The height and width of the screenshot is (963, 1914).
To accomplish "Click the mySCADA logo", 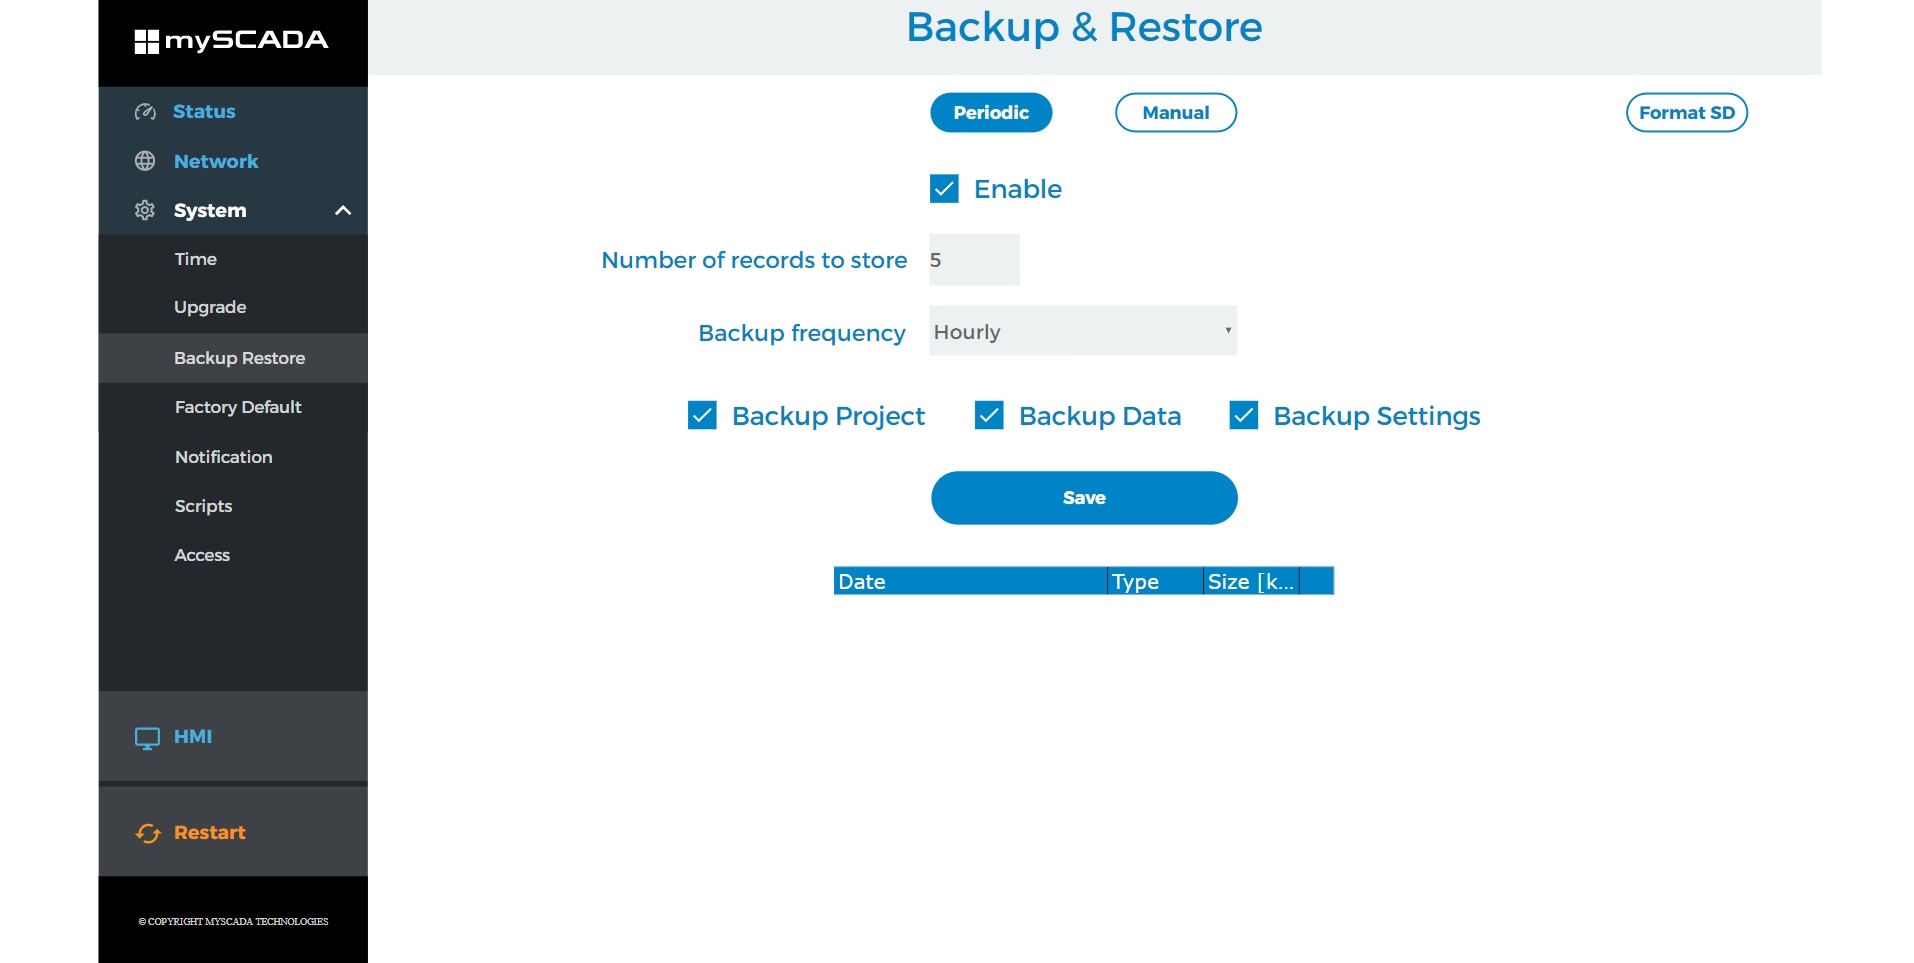I will (x=231, y=41).
